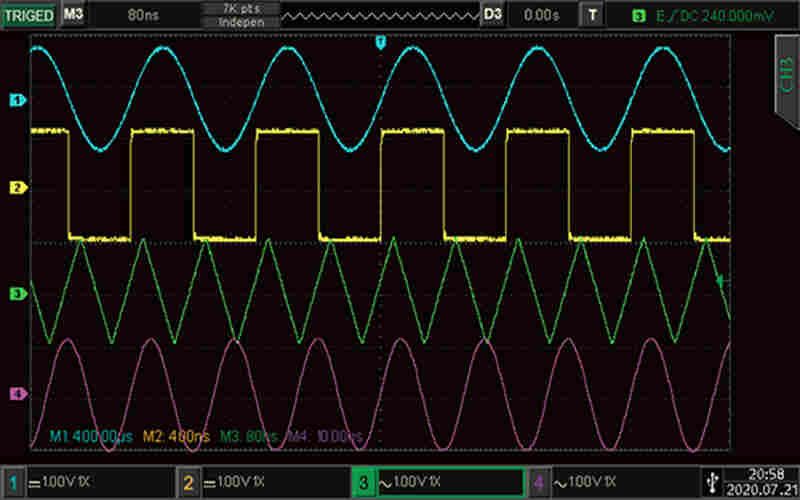Toggle channel 4 using its number box
Image resolution: width=800 pixels, height=500 pixels.
coord(538,482)
